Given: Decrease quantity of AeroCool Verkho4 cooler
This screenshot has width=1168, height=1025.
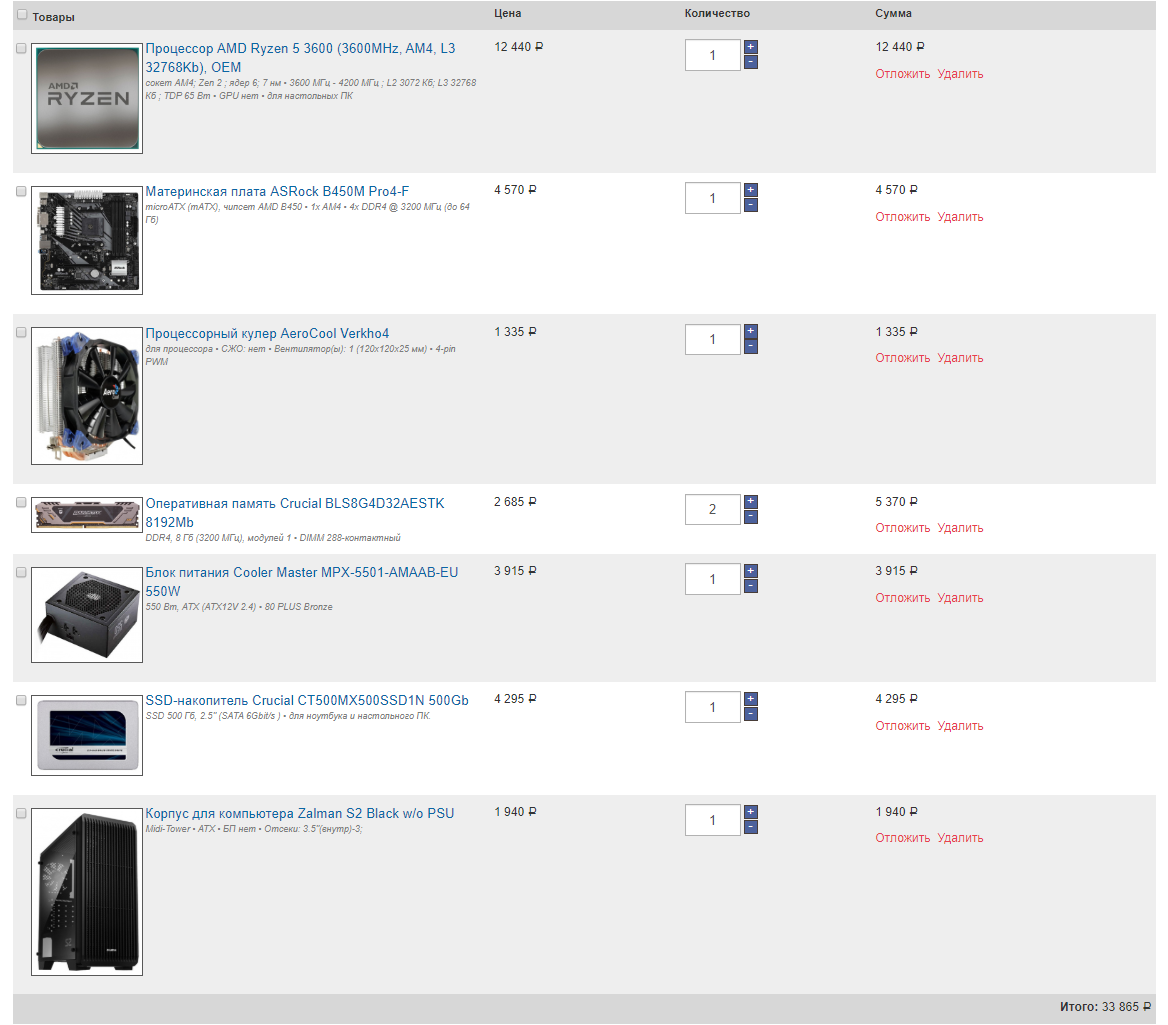Looking at the screenshot, I should [x=751, y=346].
